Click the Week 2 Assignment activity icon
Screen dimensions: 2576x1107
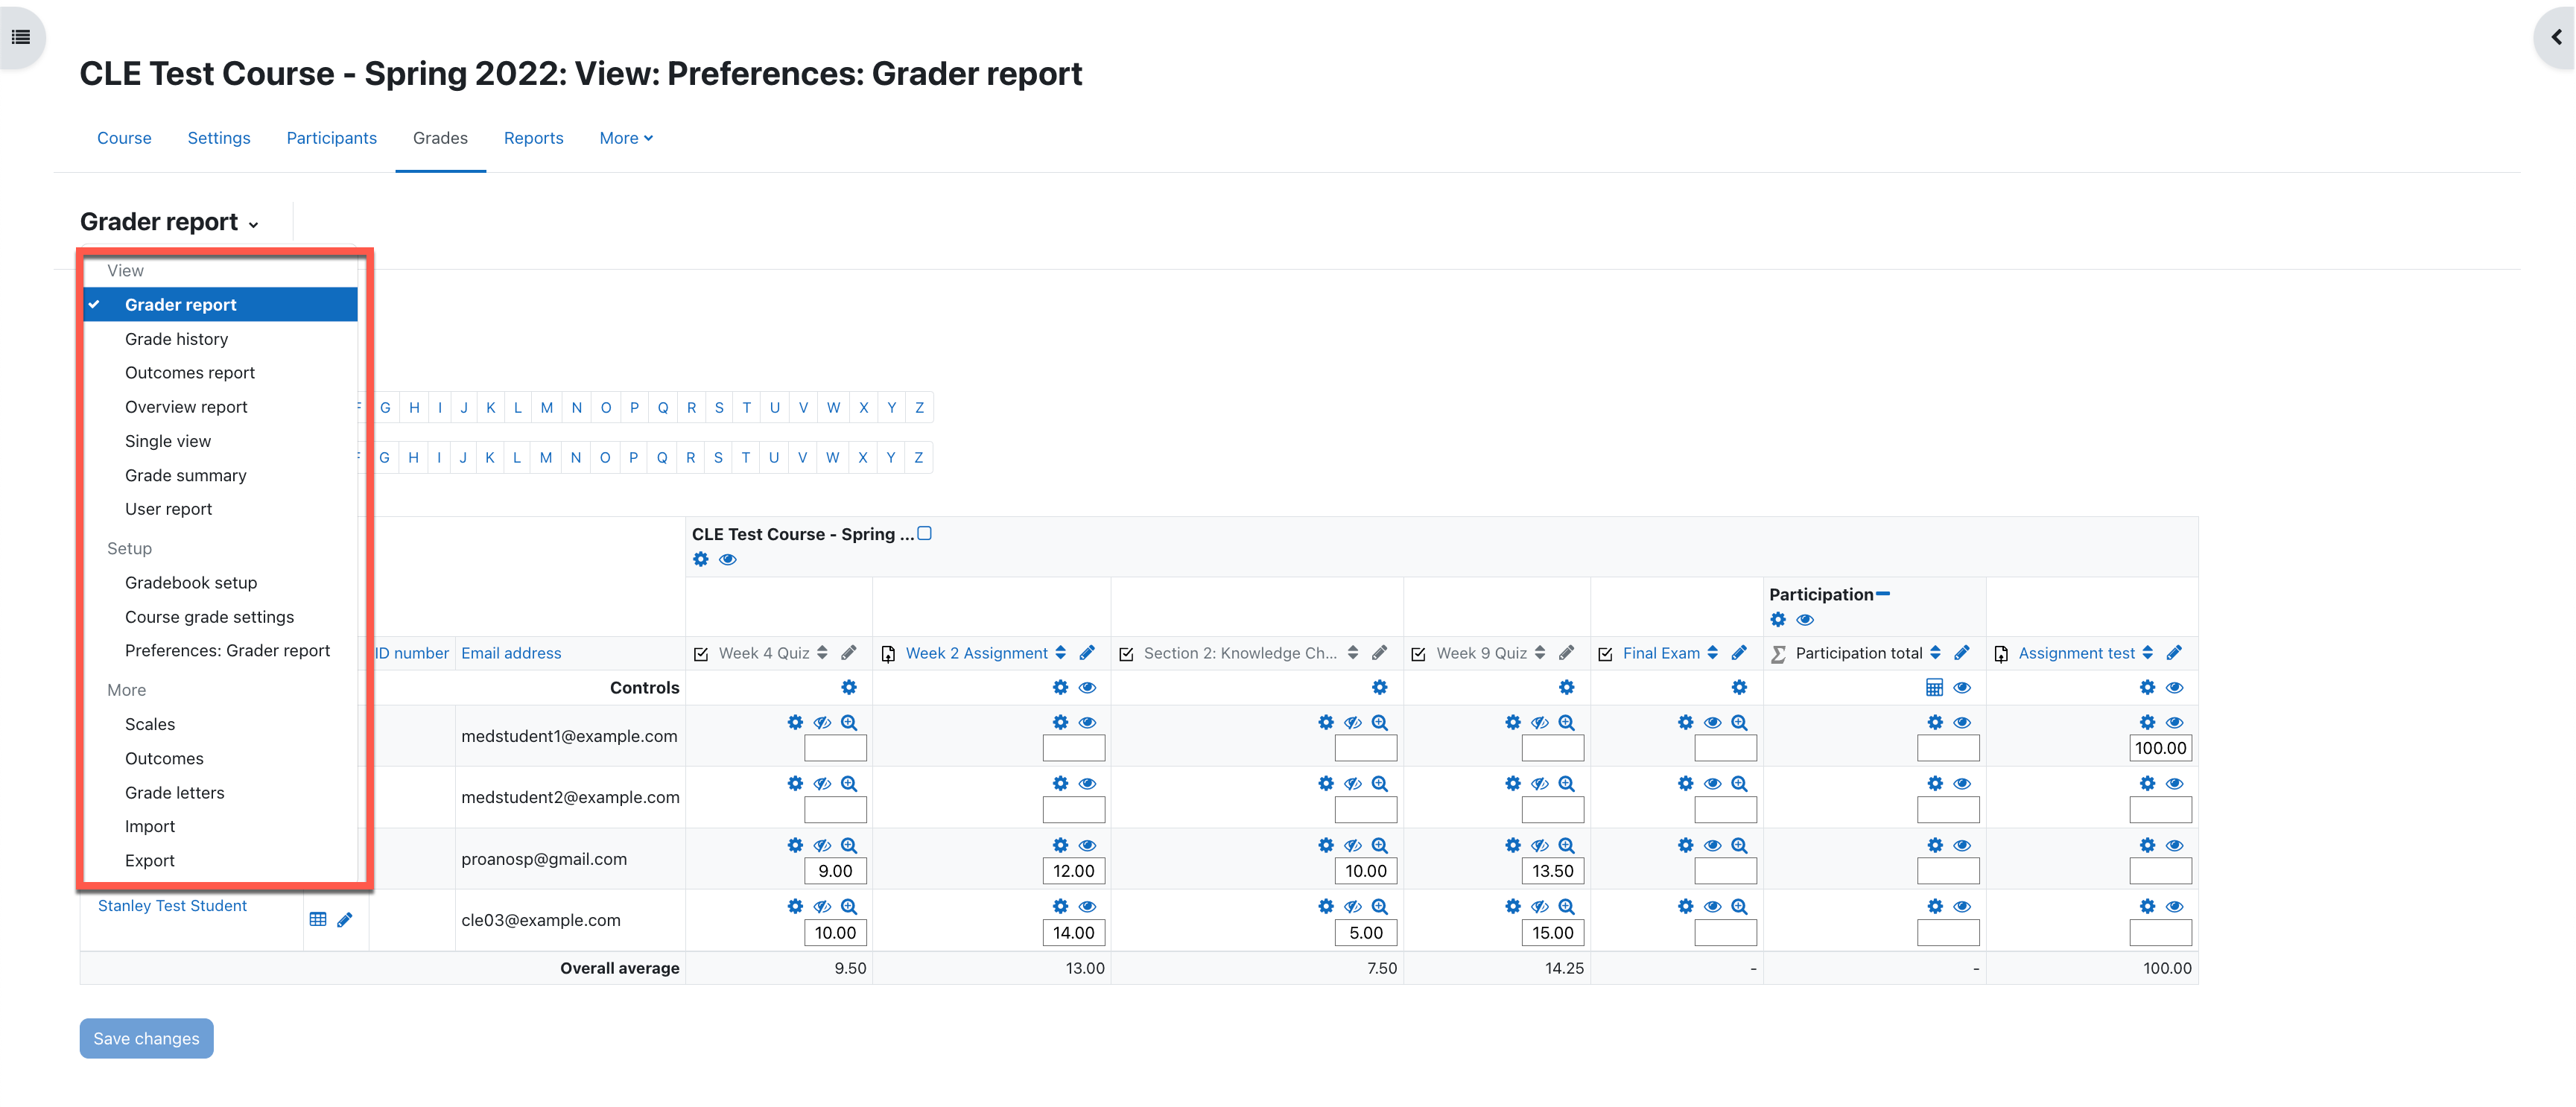point(888,654)
